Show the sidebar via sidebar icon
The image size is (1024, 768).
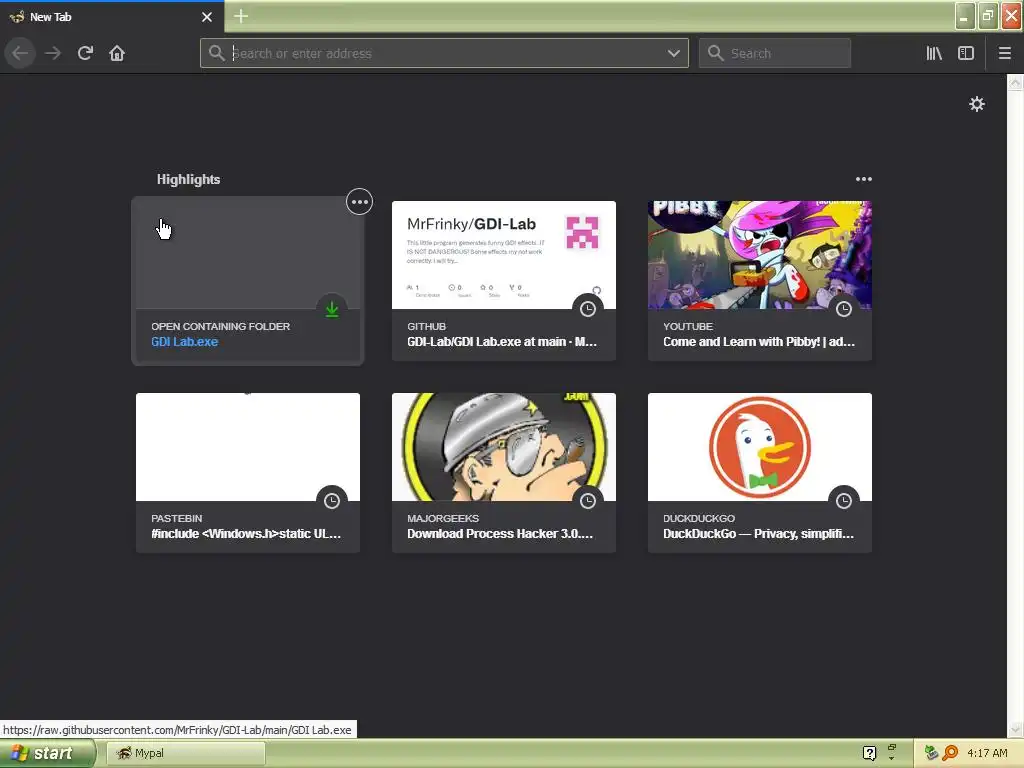(x=966, y=53)
